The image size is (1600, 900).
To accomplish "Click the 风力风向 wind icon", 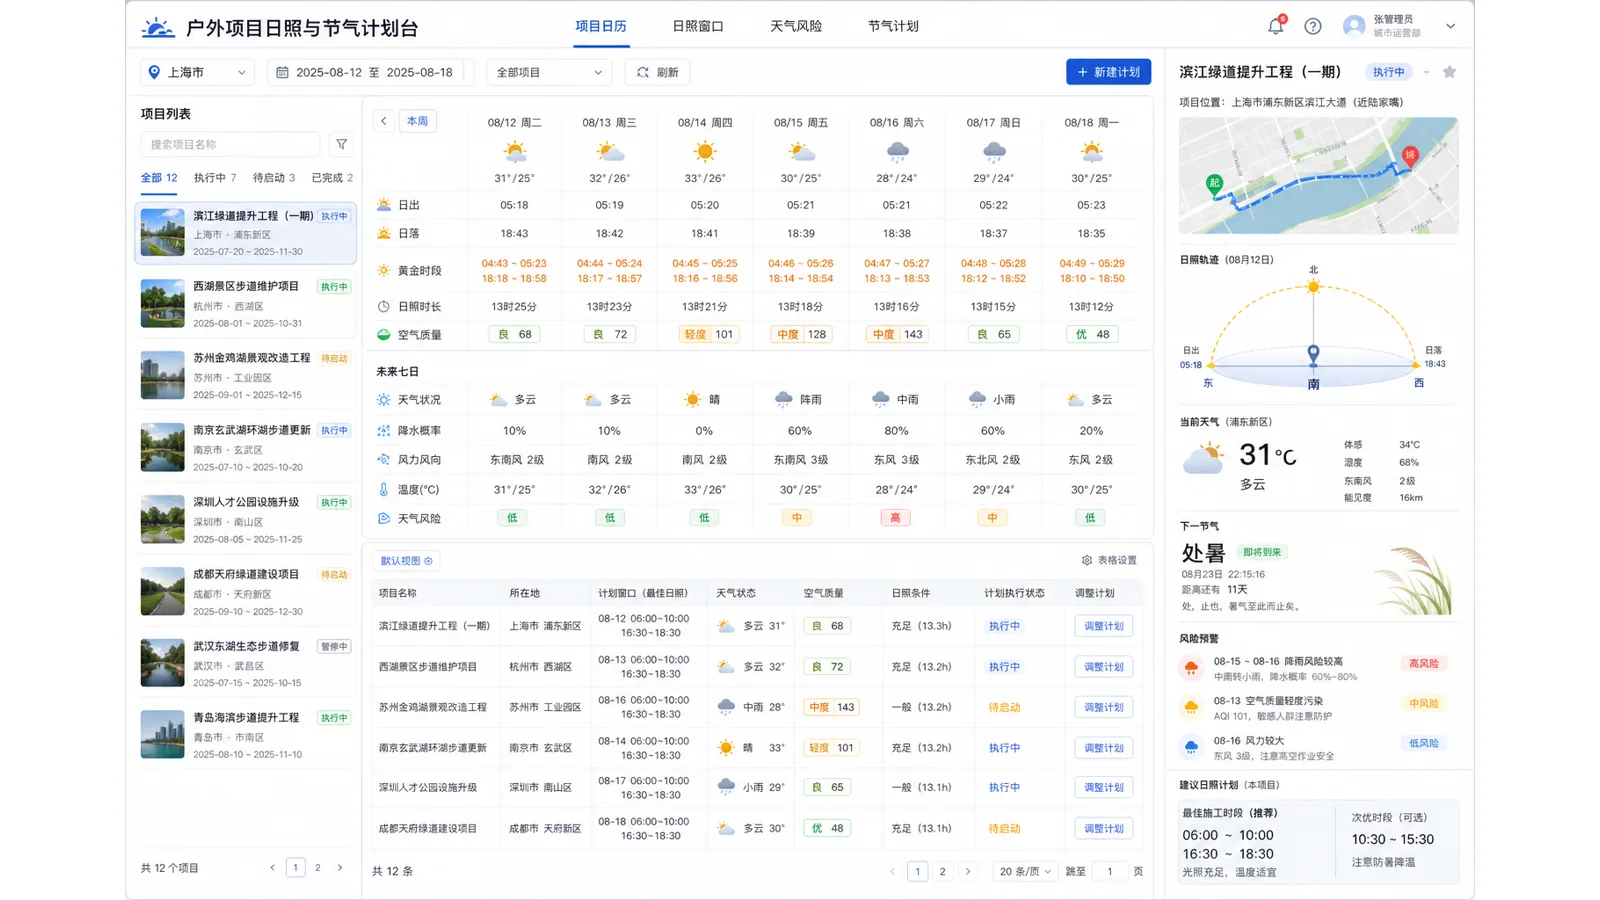I will click(x=384, y=460).
